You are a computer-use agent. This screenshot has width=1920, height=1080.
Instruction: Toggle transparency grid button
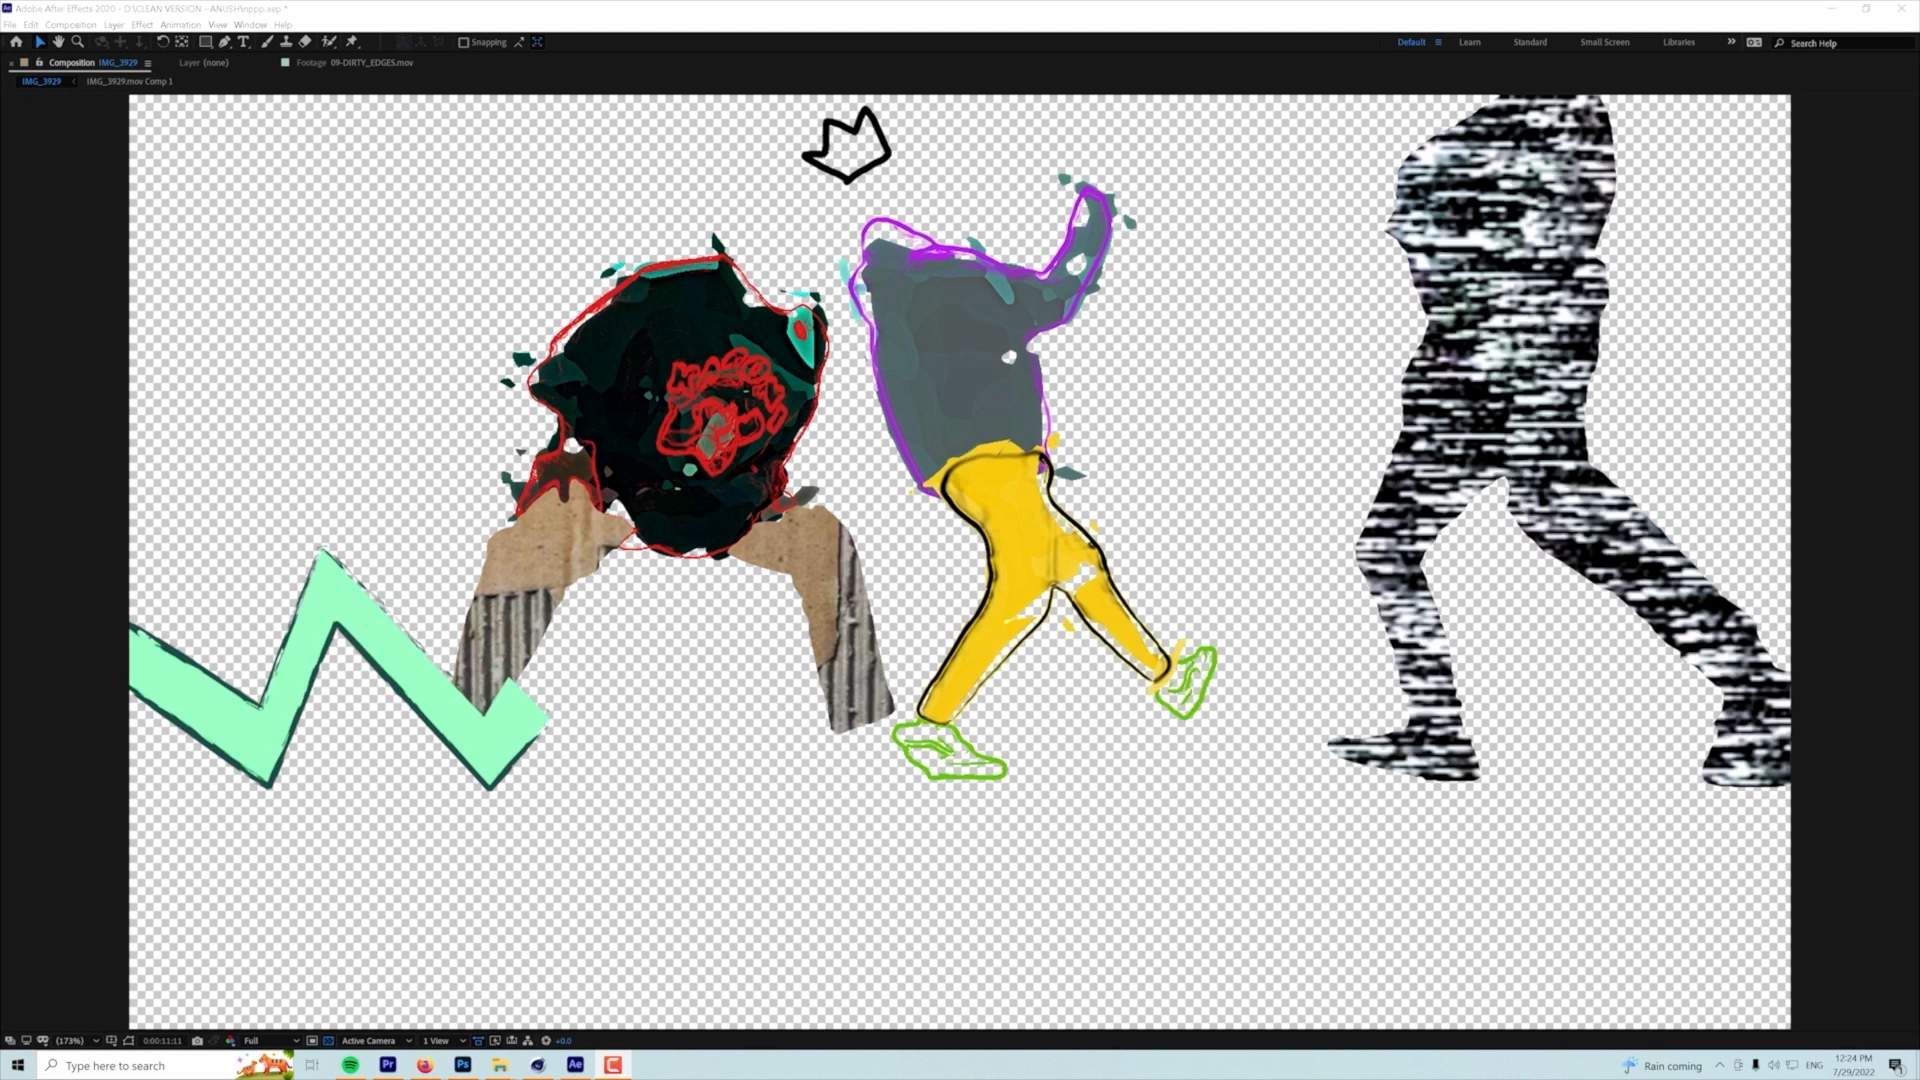click(x=328, y=1040)
